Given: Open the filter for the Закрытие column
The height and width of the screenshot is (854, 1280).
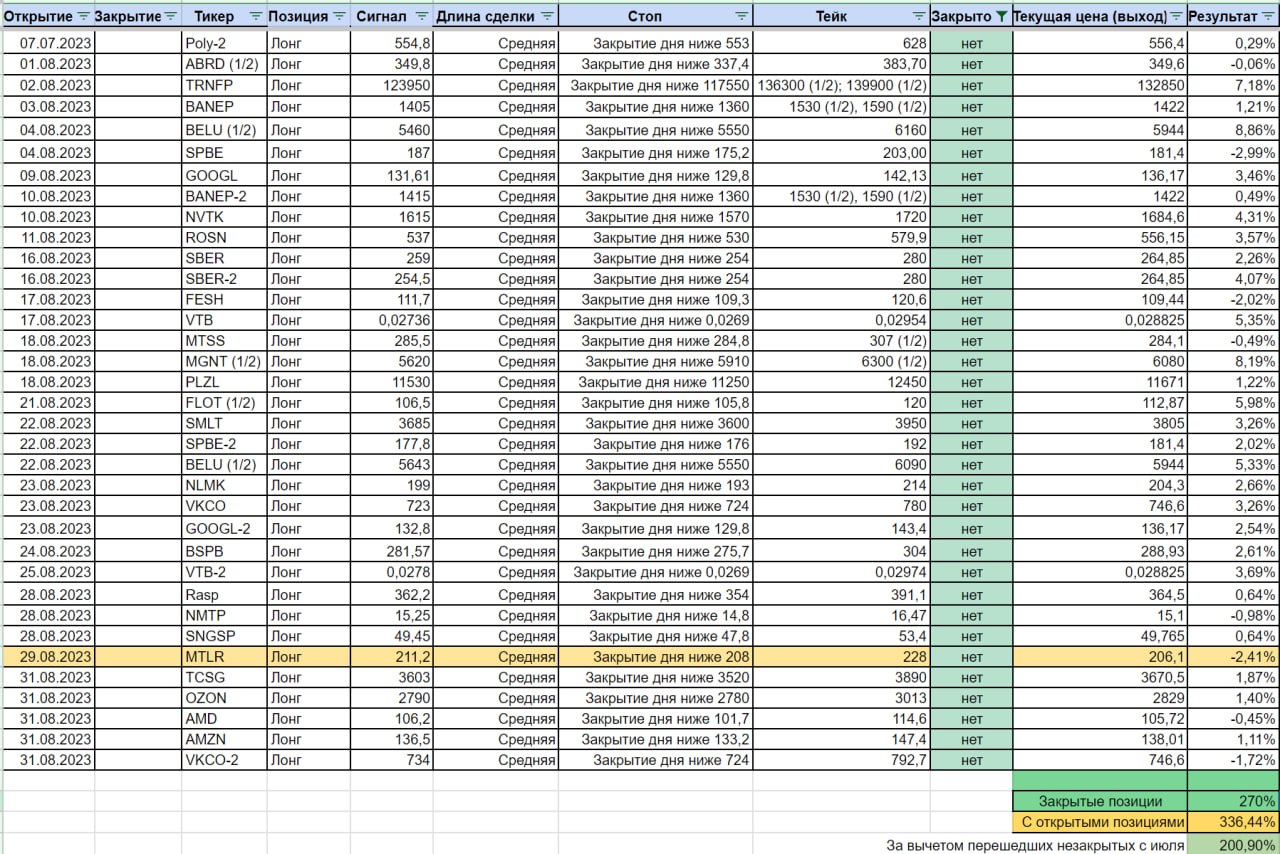Looking at the screenshot, I should 170,17.
